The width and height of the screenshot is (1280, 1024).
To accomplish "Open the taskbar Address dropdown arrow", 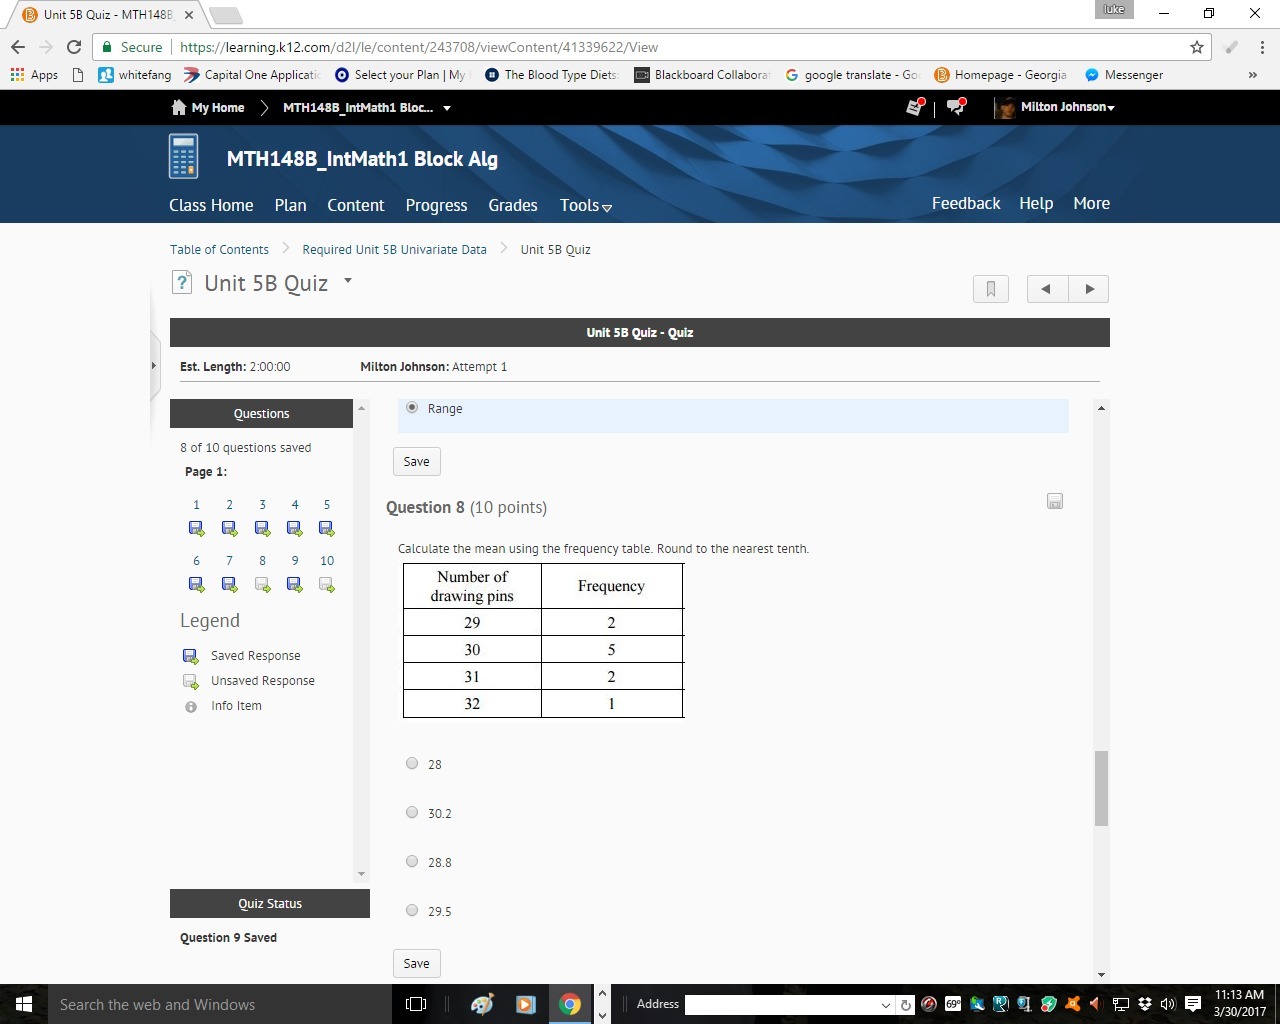I will pyautogui.click(x=885, y=1005).
